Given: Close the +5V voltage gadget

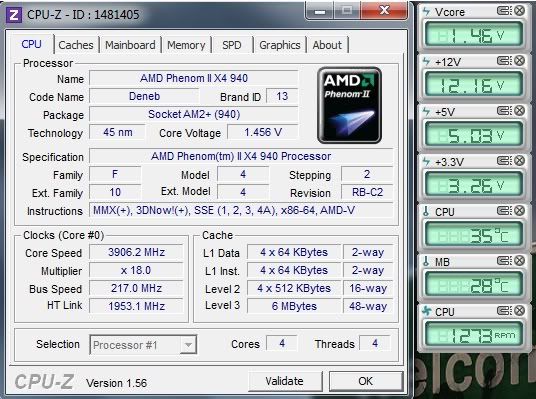Looking at the screenshot, I should click(520, 111).
